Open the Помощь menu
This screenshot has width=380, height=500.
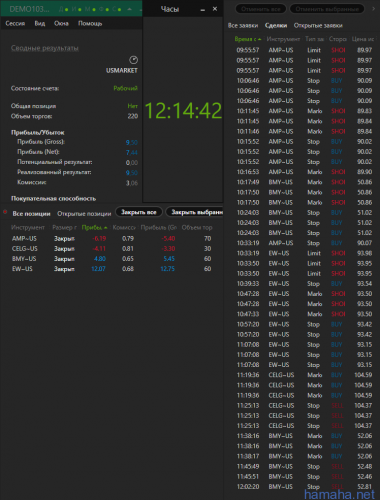pyautogui.click(x=90, y=23)
